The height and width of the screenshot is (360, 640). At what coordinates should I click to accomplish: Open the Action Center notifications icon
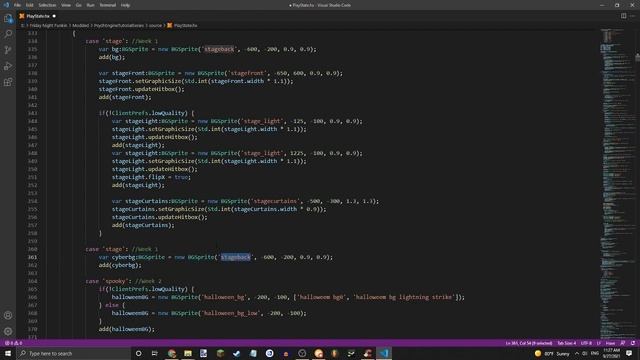click(629, 353)
